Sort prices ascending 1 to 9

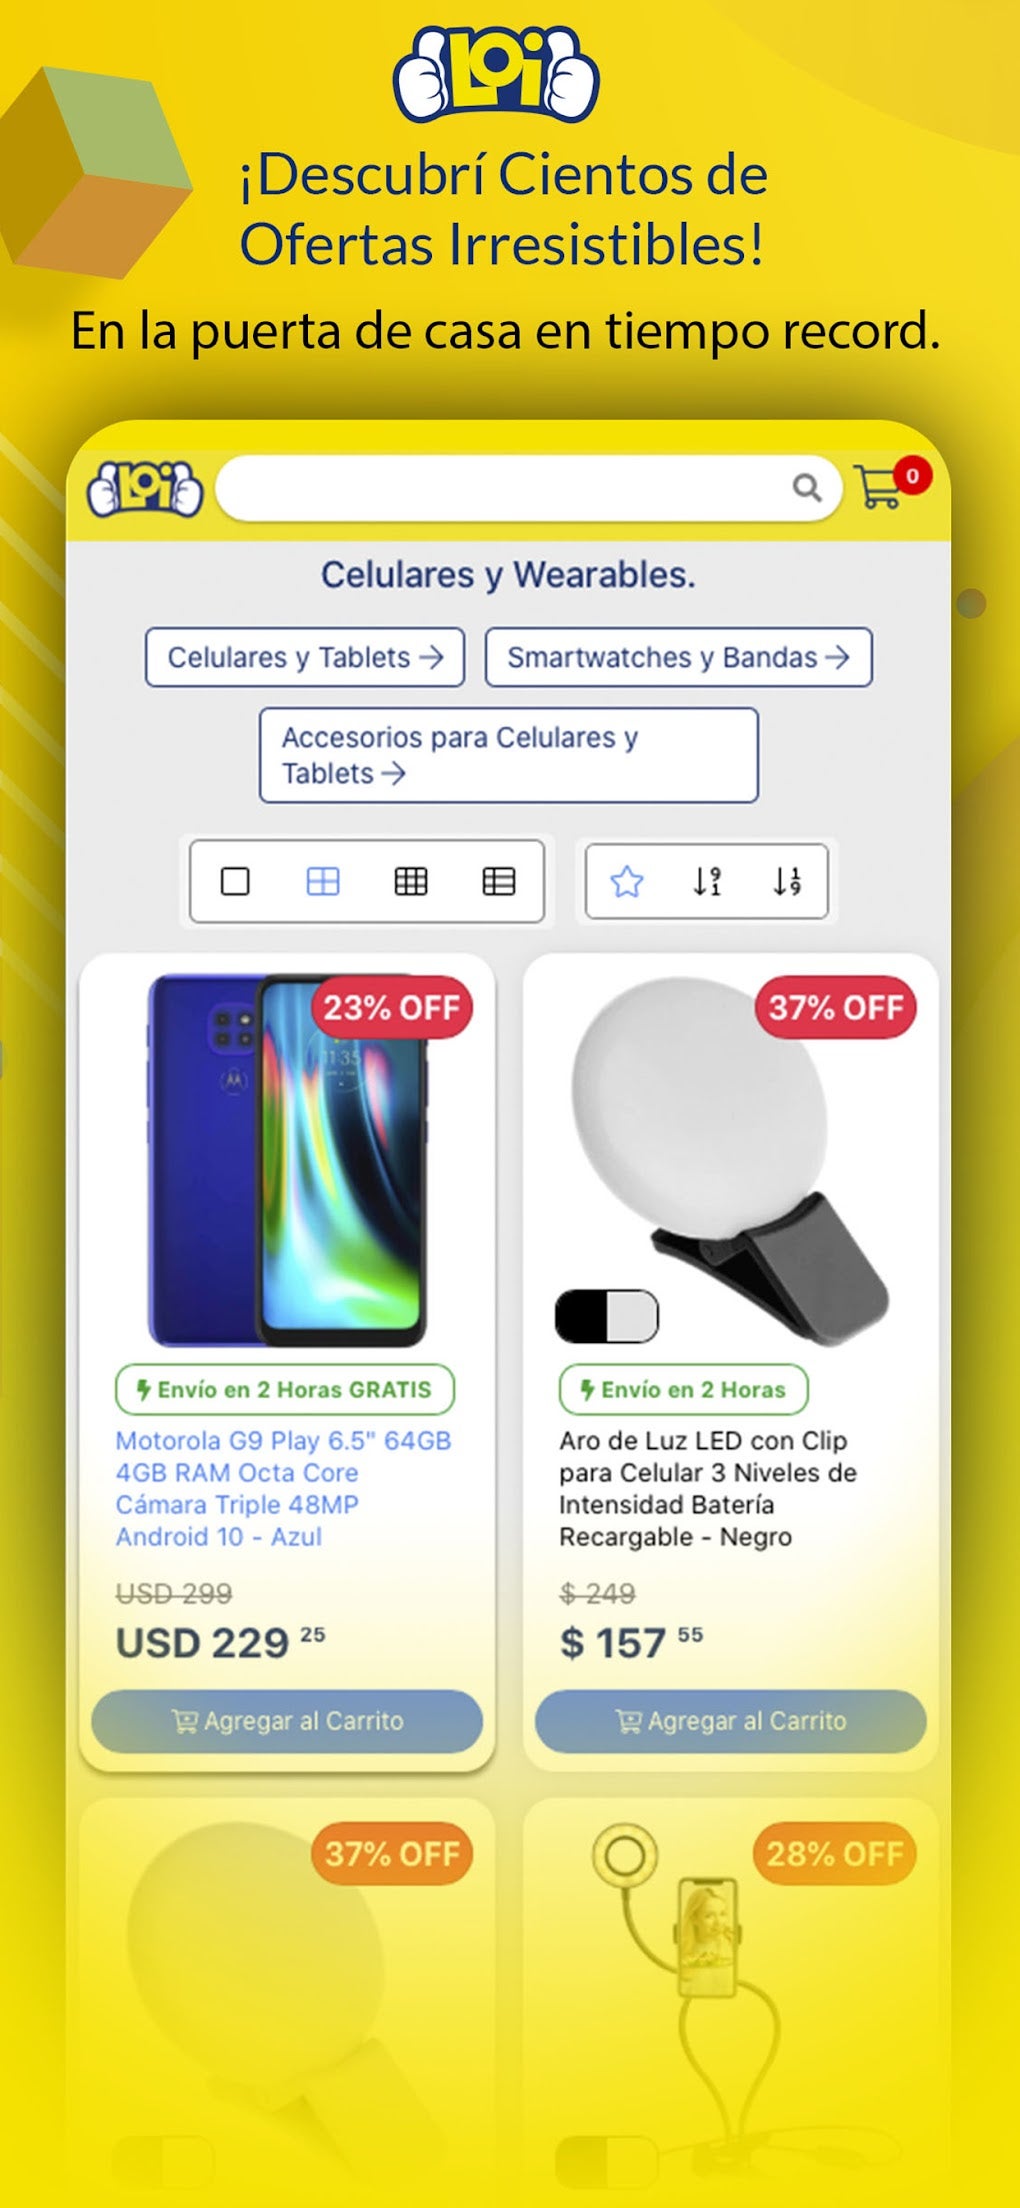pos(787,881)
